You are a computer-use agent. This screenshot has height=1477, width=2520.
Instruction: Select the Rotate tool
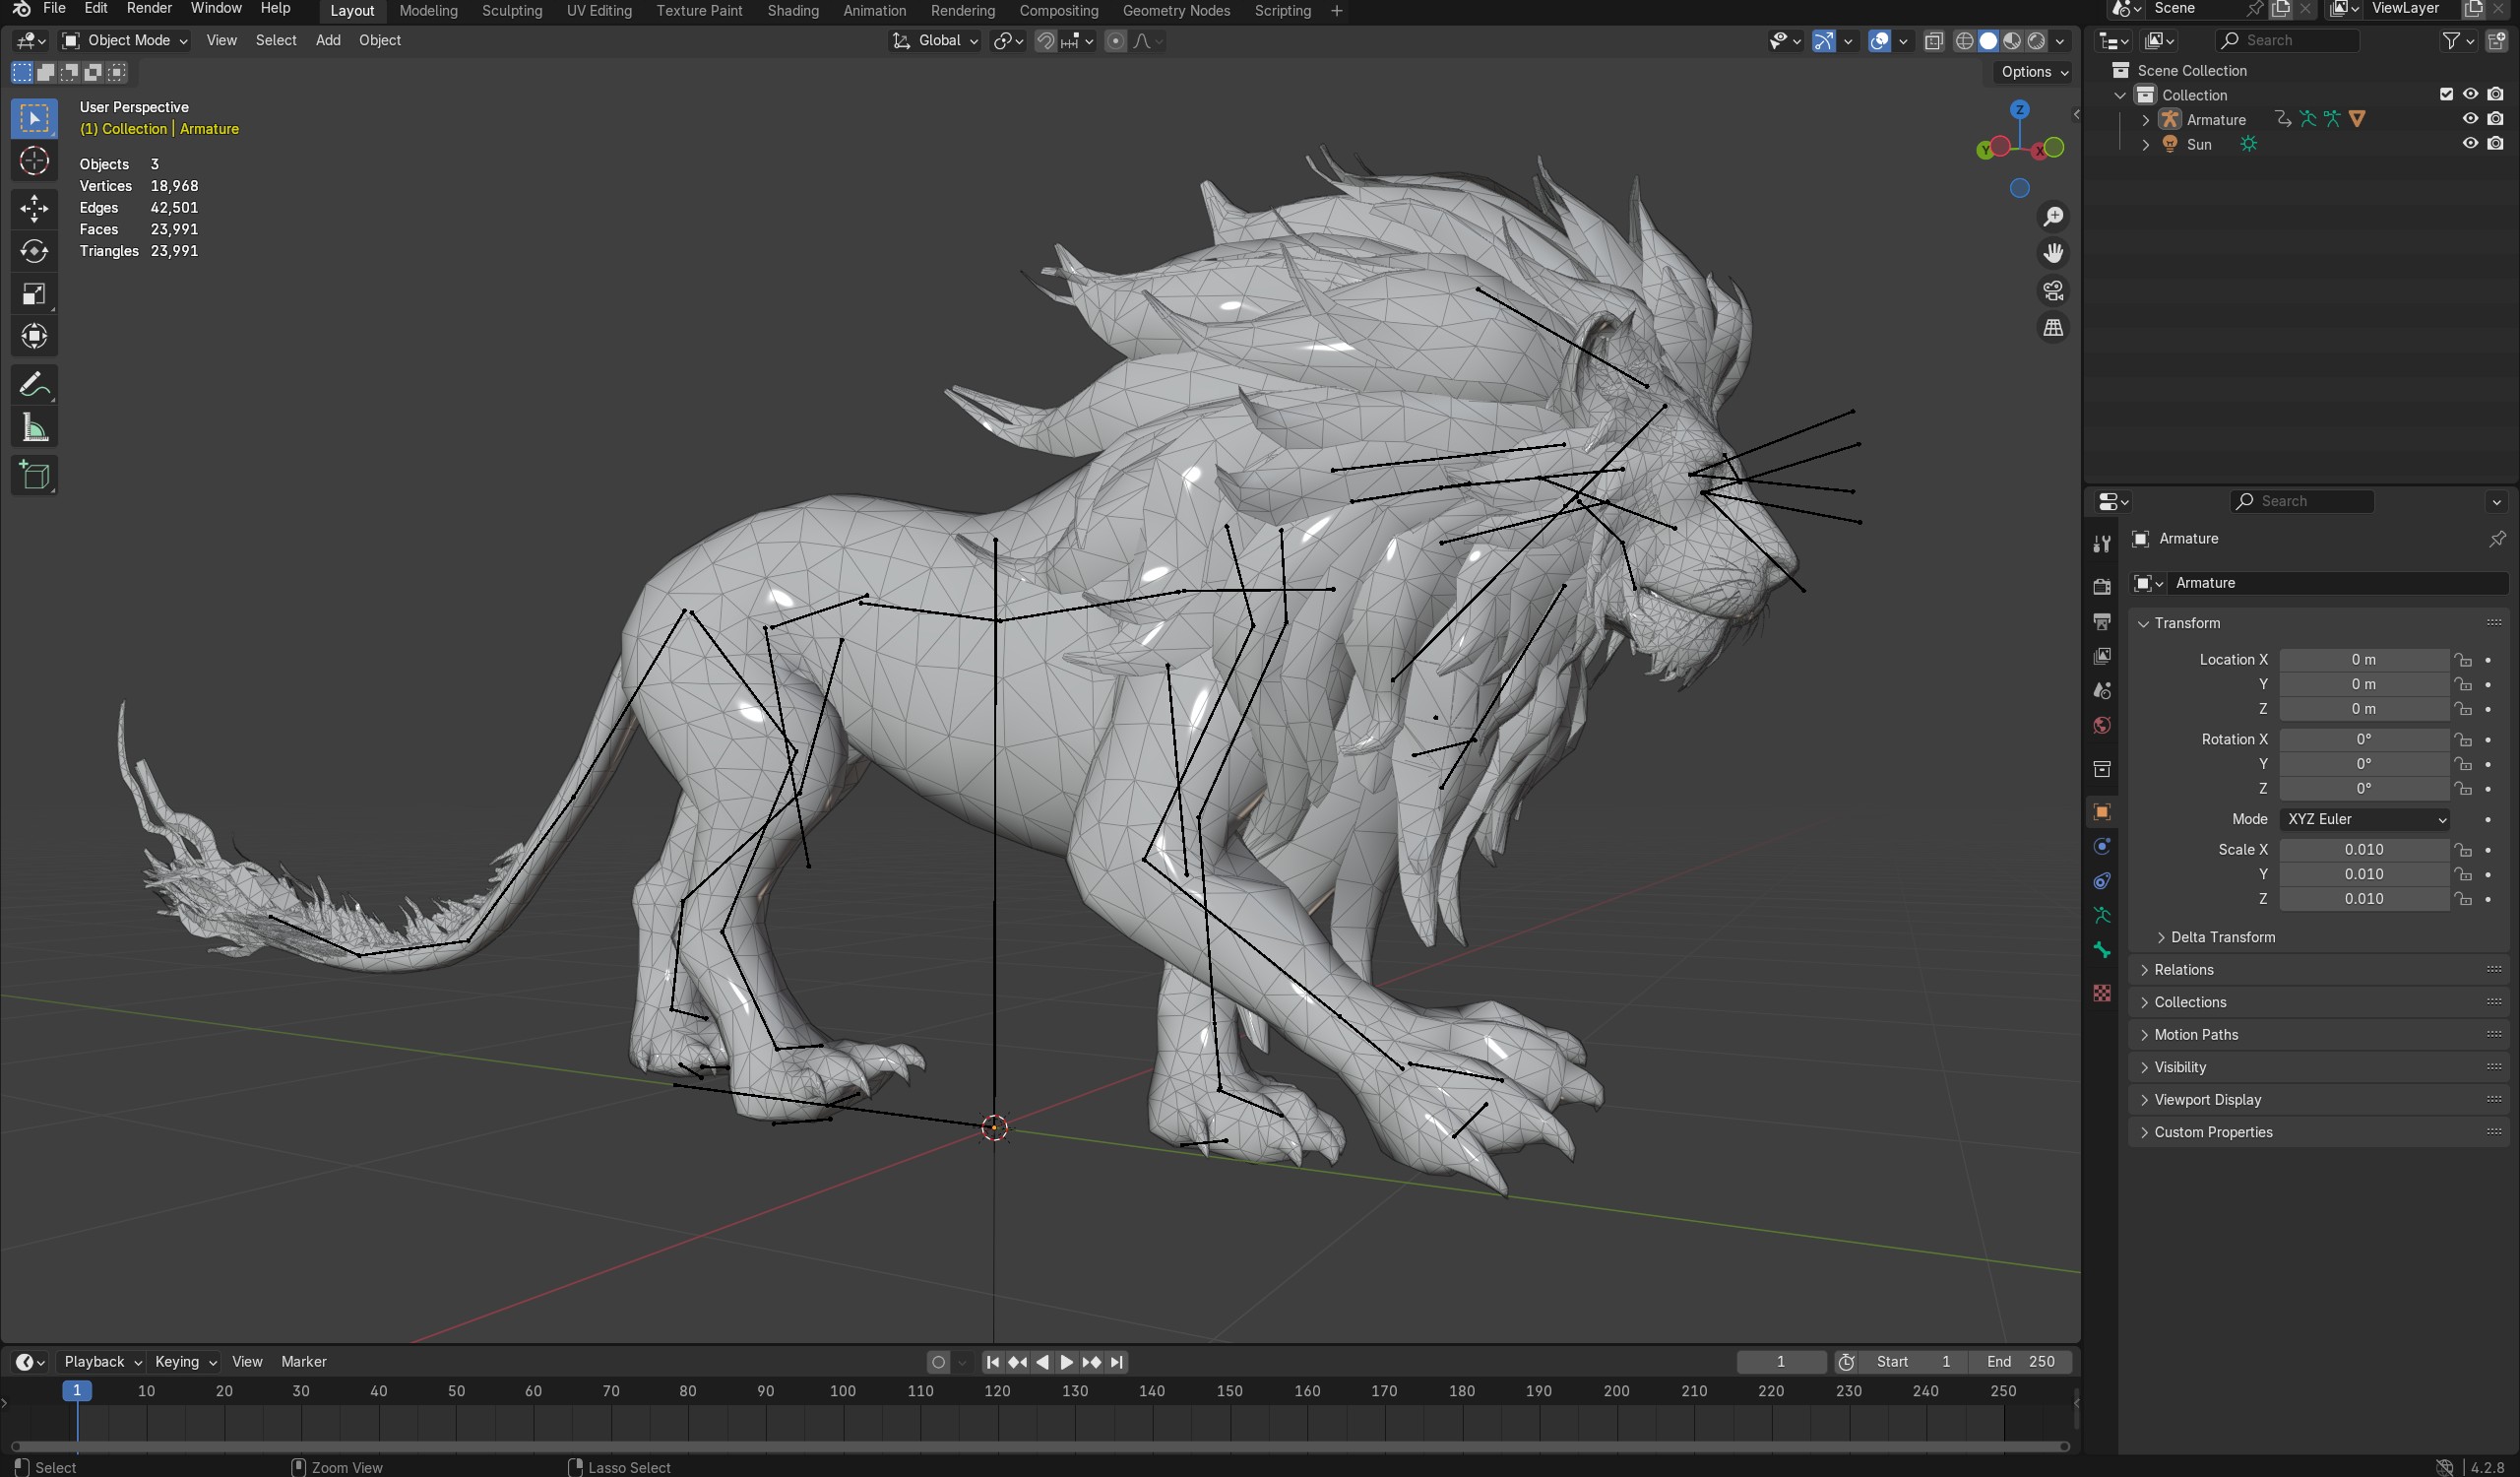click(x=34, y=251)
